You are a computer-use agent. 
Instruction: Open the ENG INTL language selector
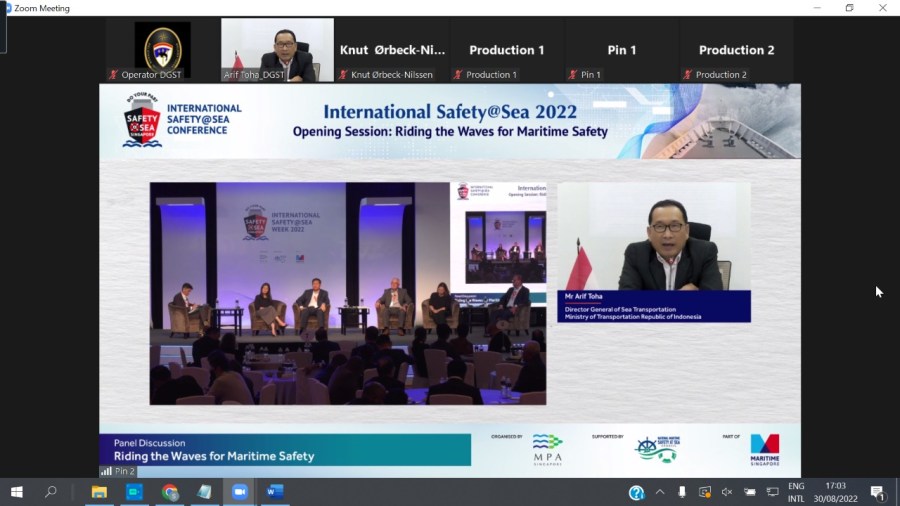796,492
